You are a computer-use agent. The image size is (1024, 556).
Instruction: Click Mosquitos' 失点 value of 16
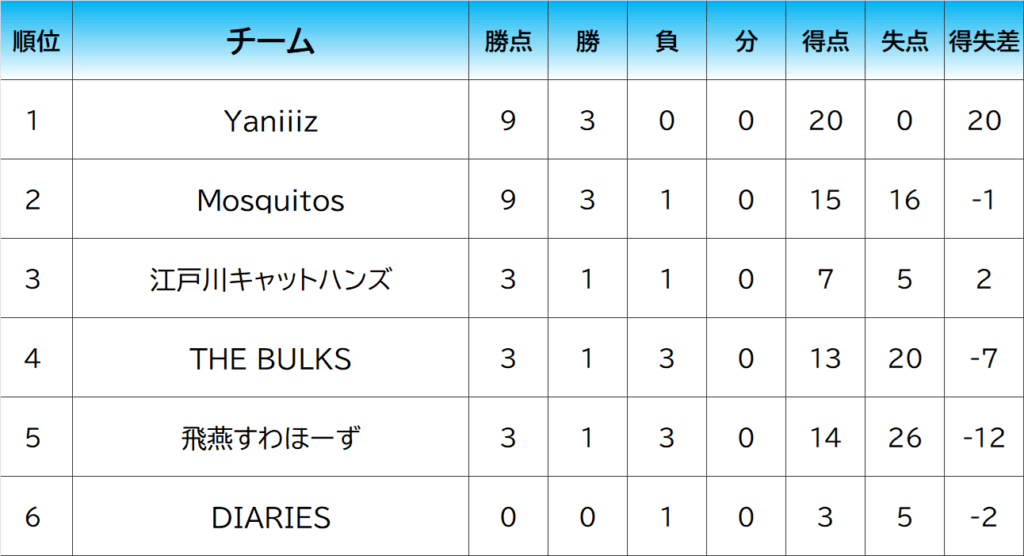(904, 200)
